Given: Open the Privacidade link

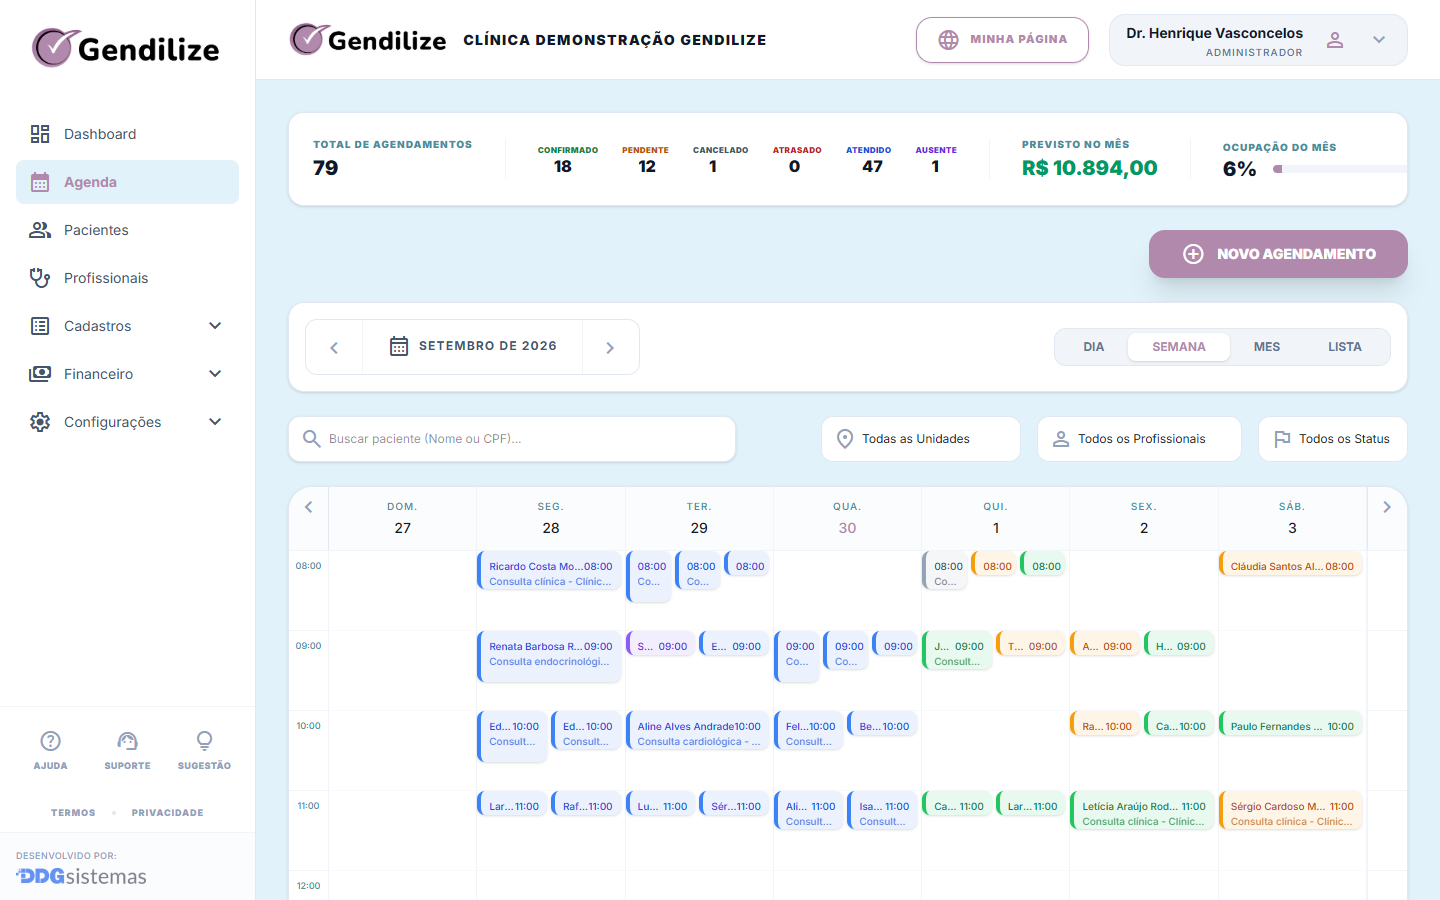Looking at the screenshot, I should [x=167, y=813].
